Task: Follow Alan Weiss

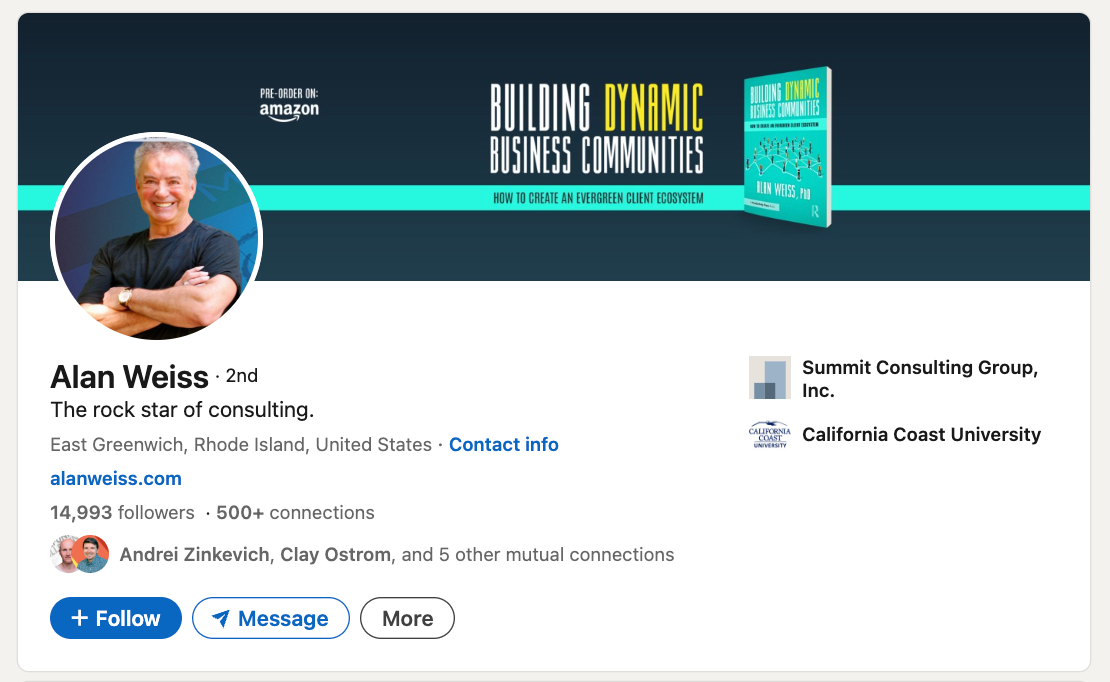Action: click(115, 618)
